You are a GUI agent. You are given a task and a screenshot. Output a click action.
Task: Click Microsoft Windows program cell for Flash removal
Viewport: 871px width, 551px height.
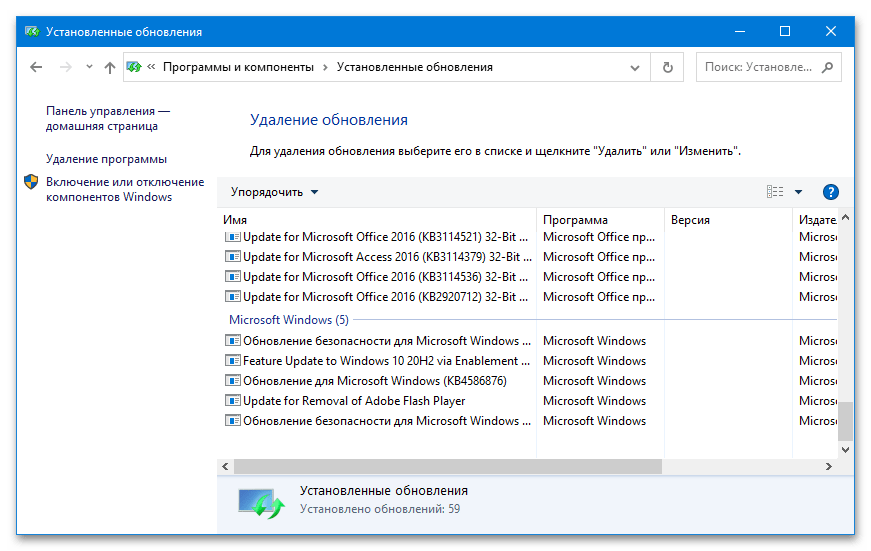(x=594, y=401)
